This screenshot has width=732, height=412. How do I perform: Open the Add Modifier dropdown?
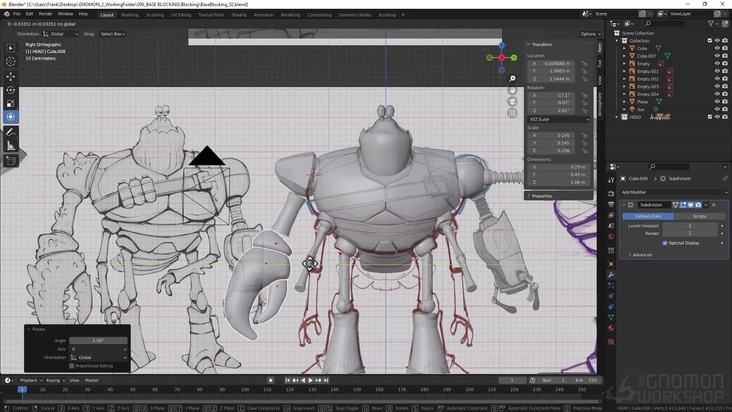(674, 192)
